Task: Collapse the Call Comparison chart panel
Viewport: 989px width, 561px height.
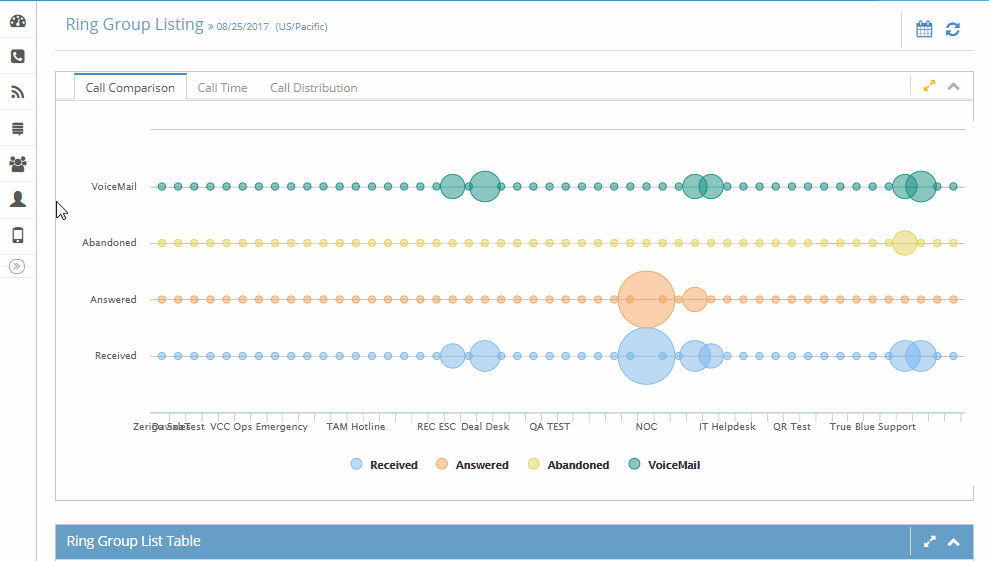Action: tap(954, 86)
